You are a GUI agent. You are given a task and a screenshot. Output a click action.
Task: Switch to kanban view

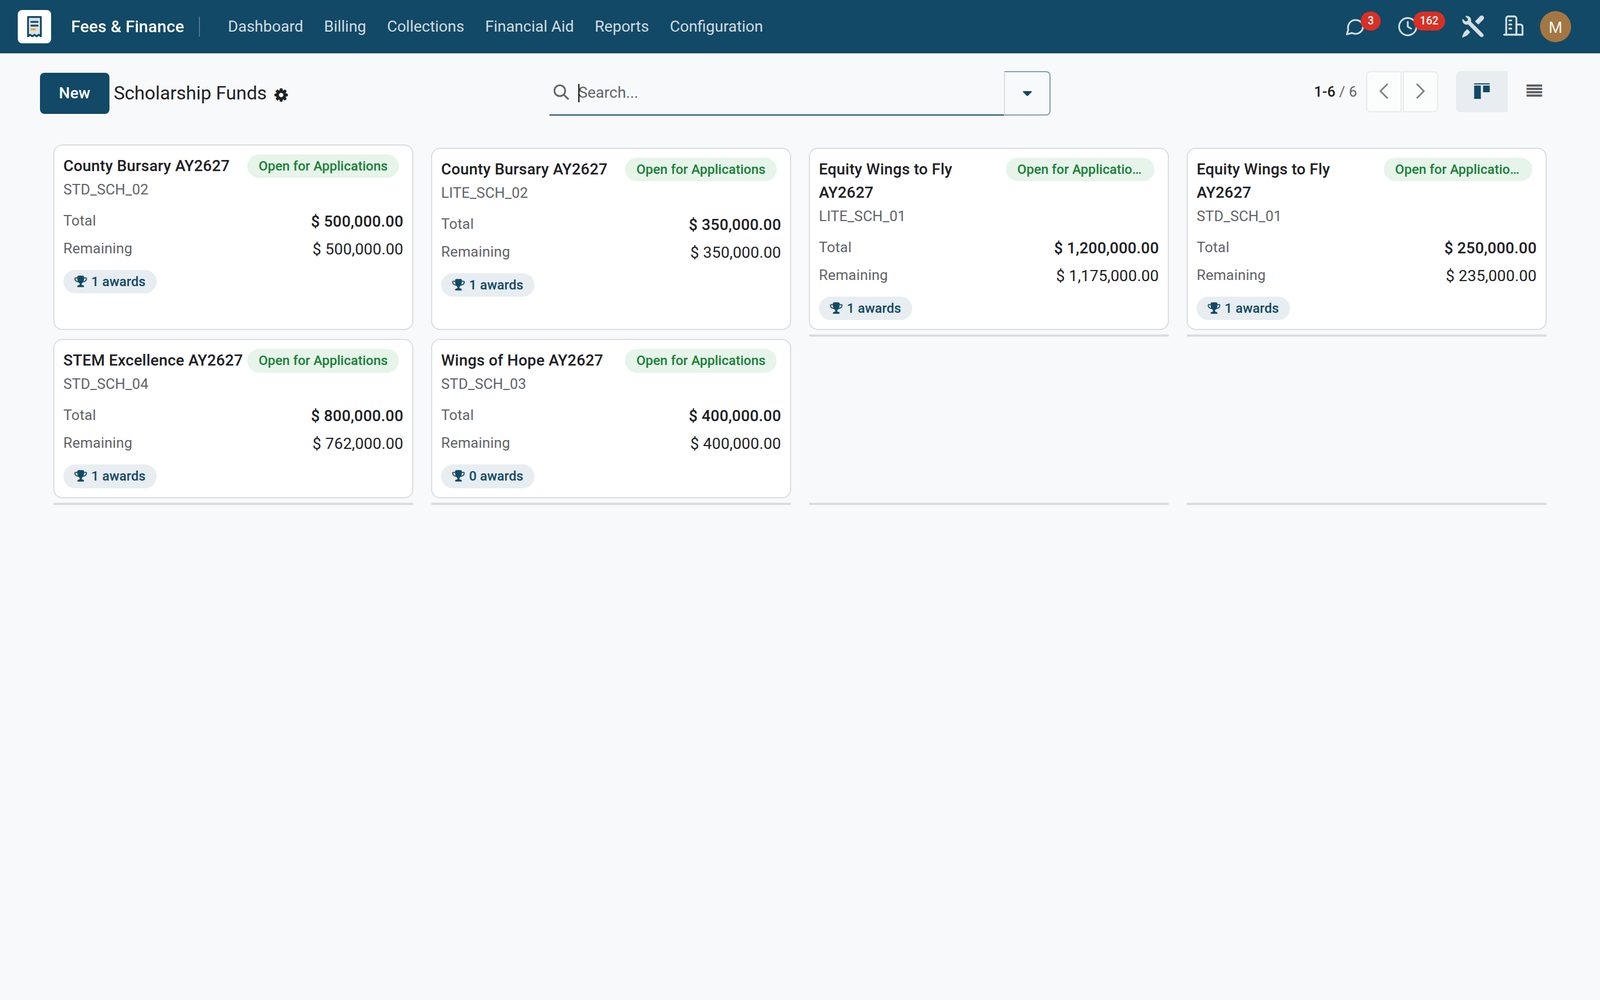(1482, 92)
